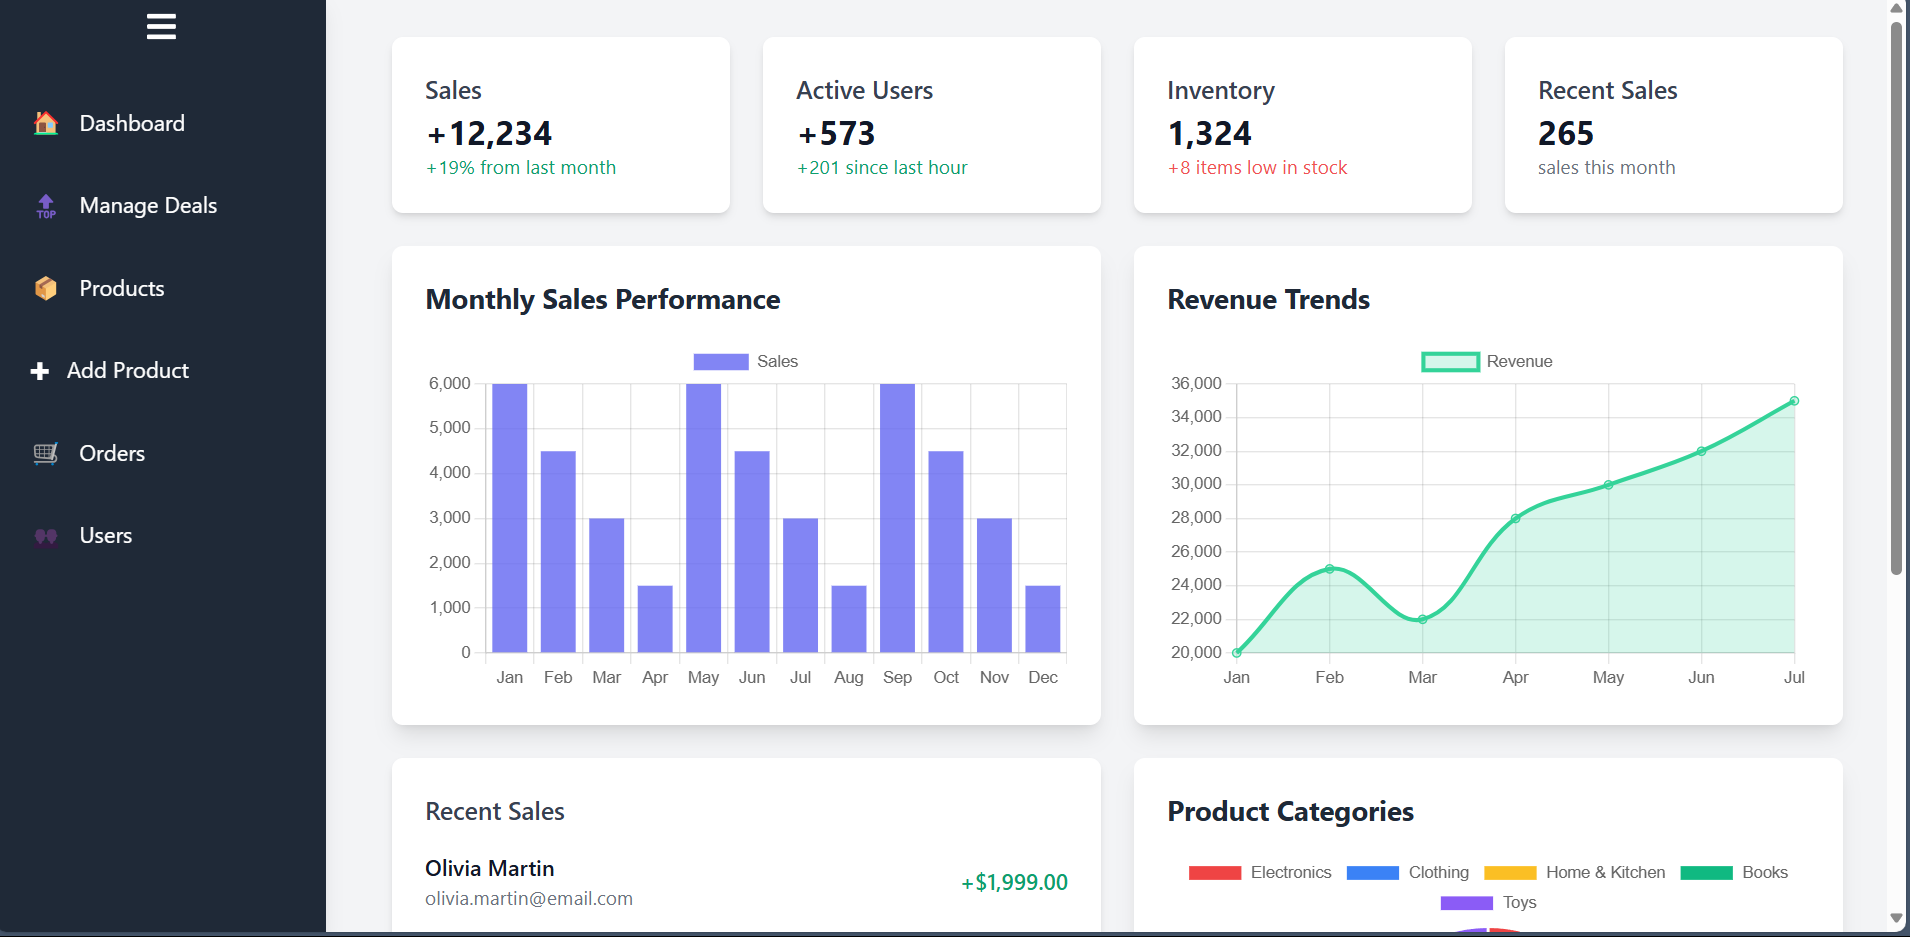Click the Manage Deals arrow icon
1910x937 pixels.
[46, 206]
